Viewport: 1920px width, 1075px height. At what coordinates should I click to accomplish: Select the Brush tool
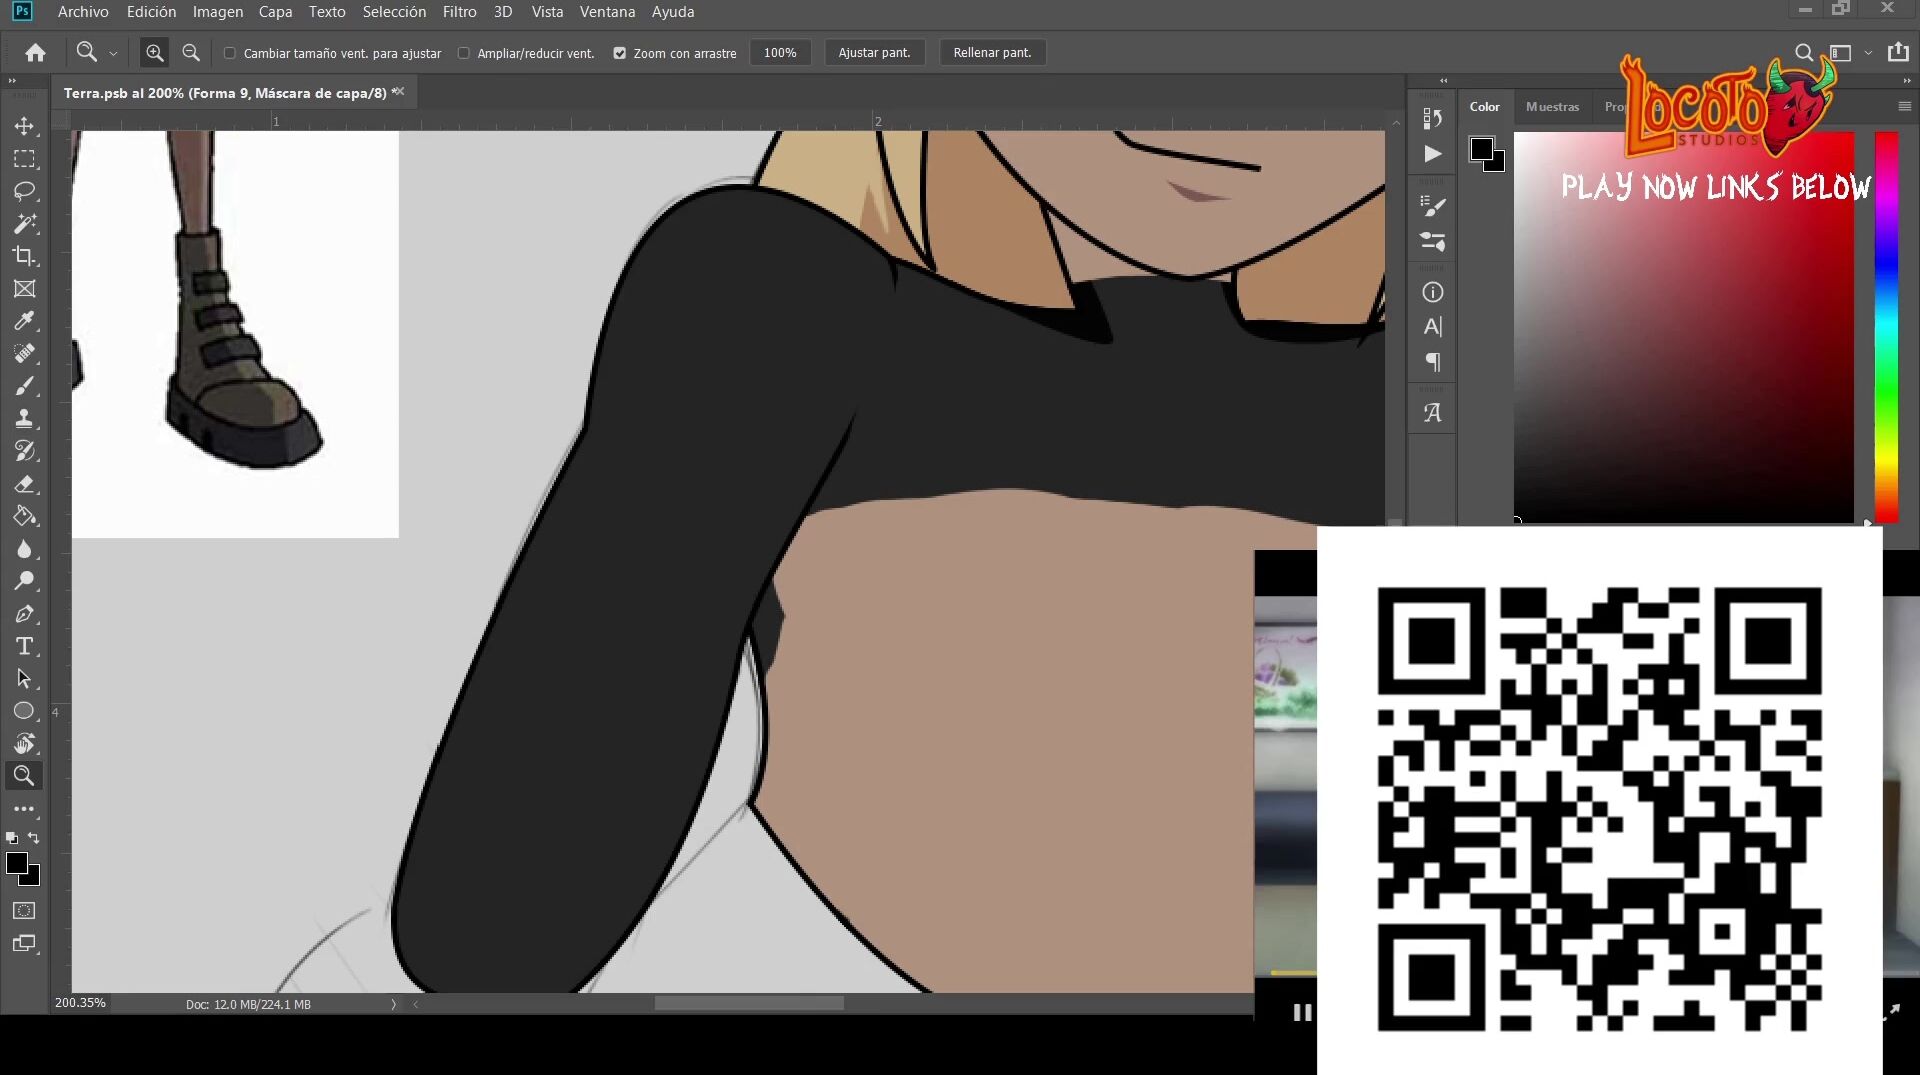point(24,386)
